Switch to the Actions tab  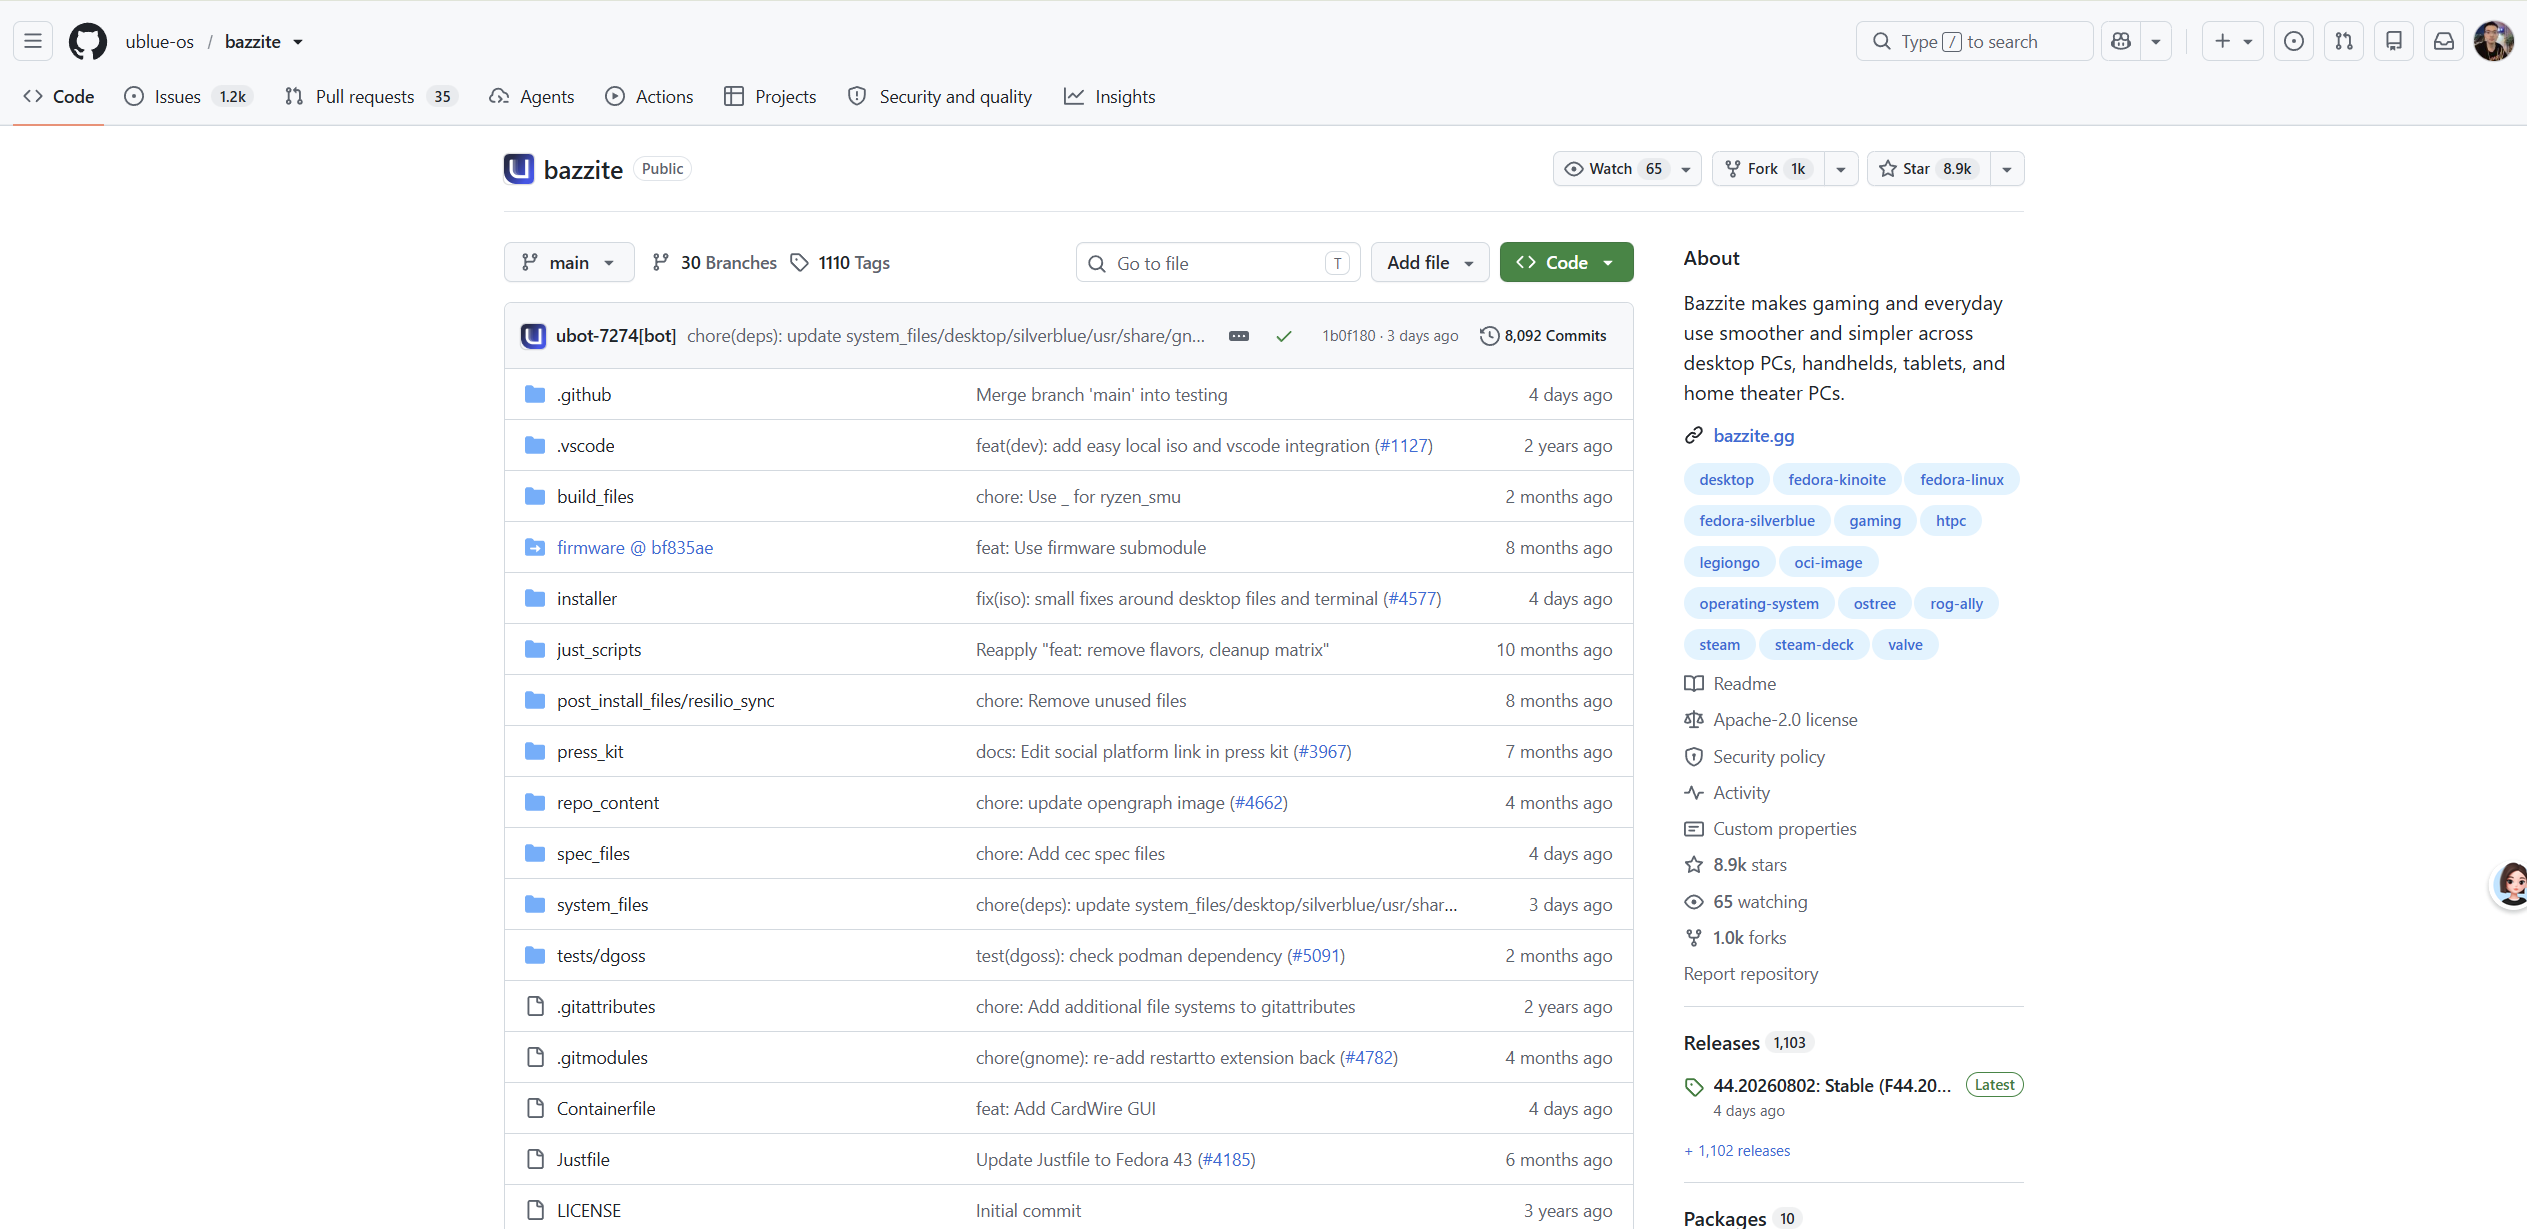[x=649, y=97]
